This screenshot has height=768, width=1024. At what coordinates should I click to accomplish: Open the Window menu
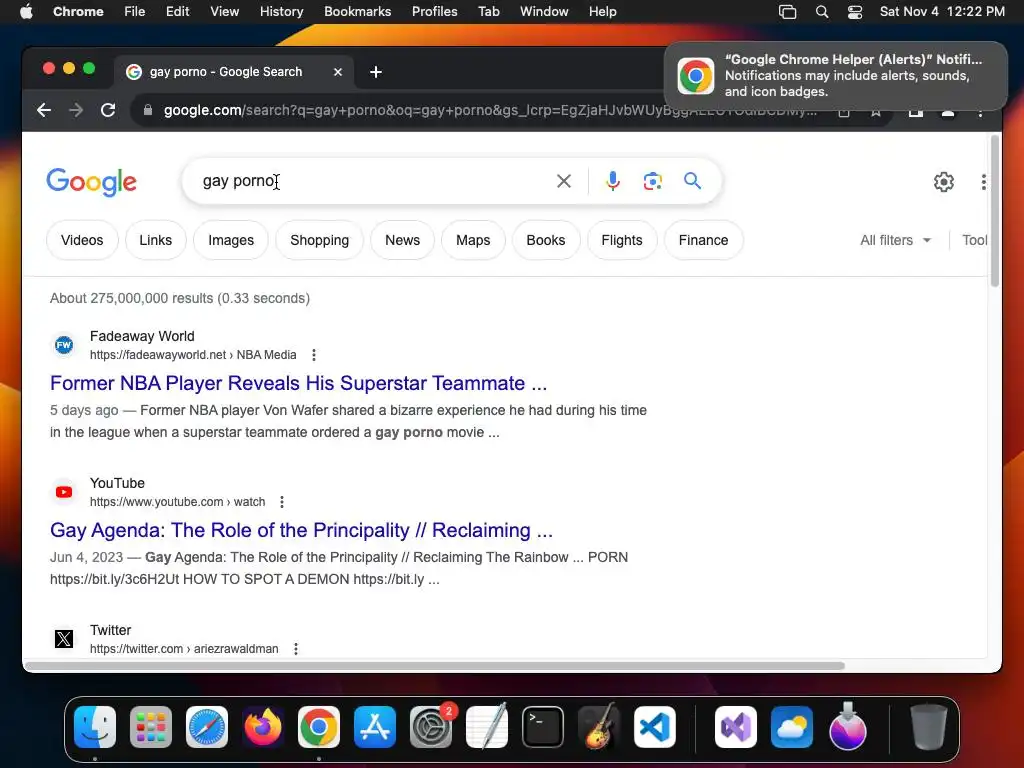(544, 12)
